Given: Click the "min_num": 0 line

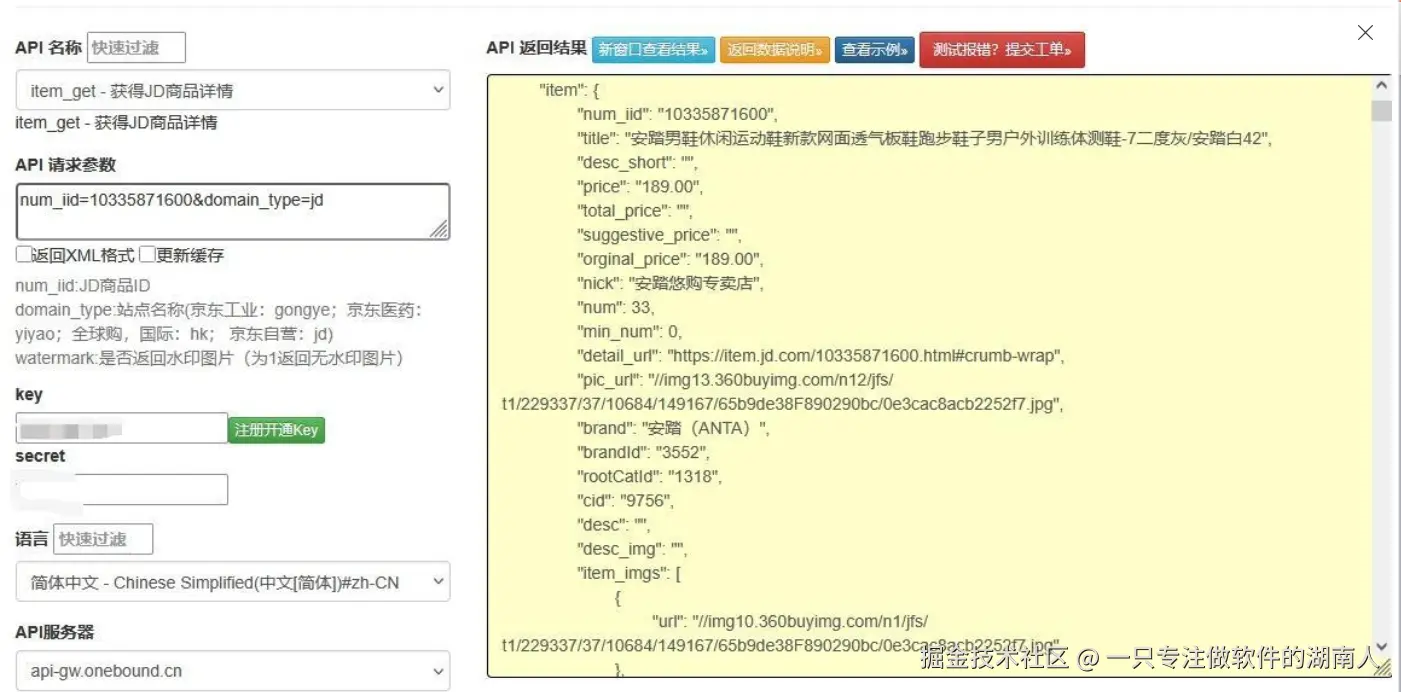Looking at the screenshot, I should coord(630,331).
